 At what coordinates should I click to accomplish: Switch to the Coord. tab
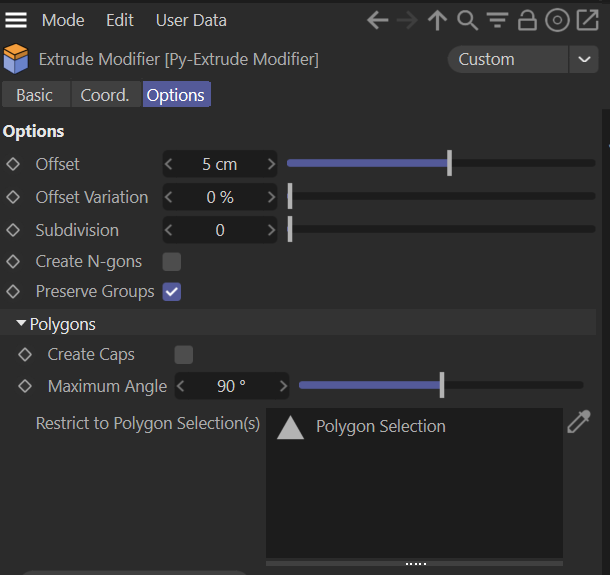105,95
